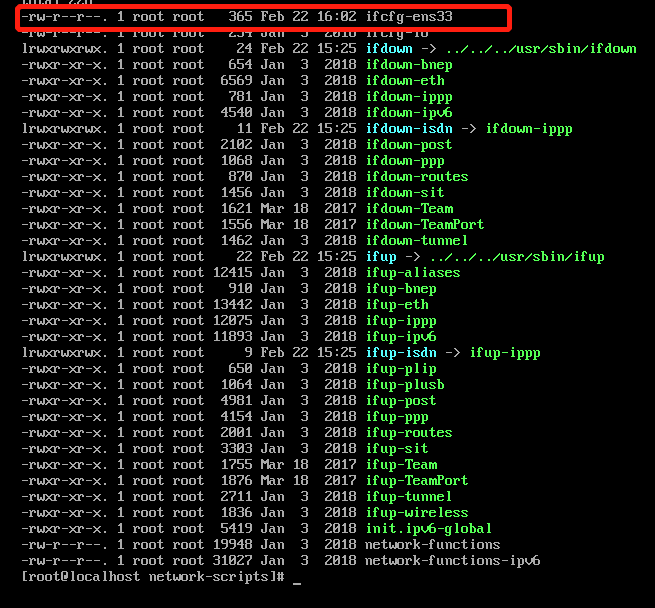Viewport: 655px width, 608px height.
Task: Click the ifdown symlink name
Action: click(389, 48)
